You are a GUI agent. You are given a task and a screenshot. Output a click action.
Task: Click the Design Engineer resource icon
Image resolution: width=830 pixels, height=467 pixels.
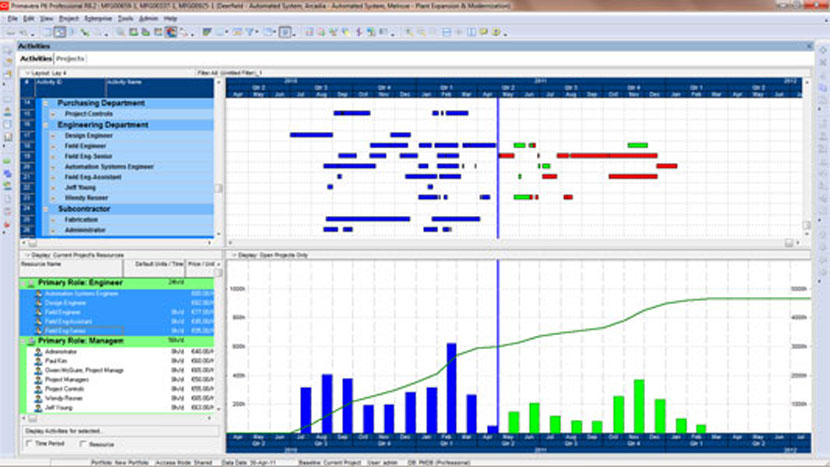coord(38,303)
